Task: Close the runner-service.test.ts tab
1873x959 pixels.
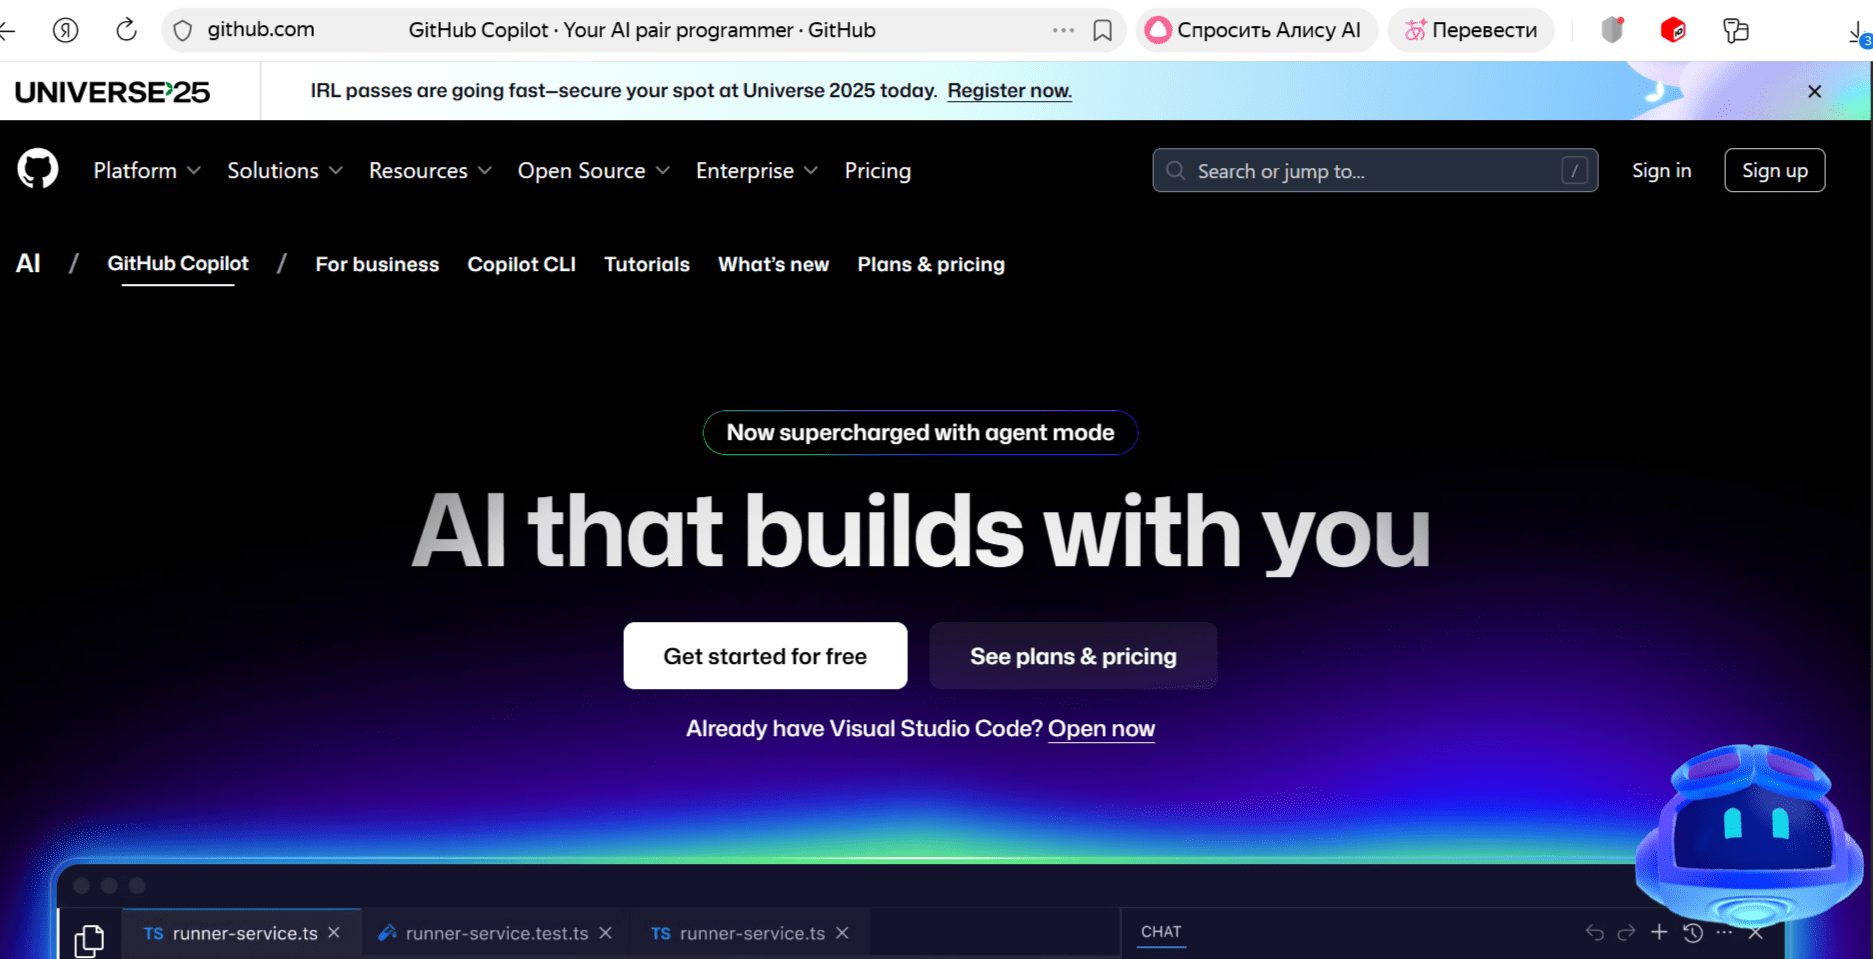Action: 605,933
